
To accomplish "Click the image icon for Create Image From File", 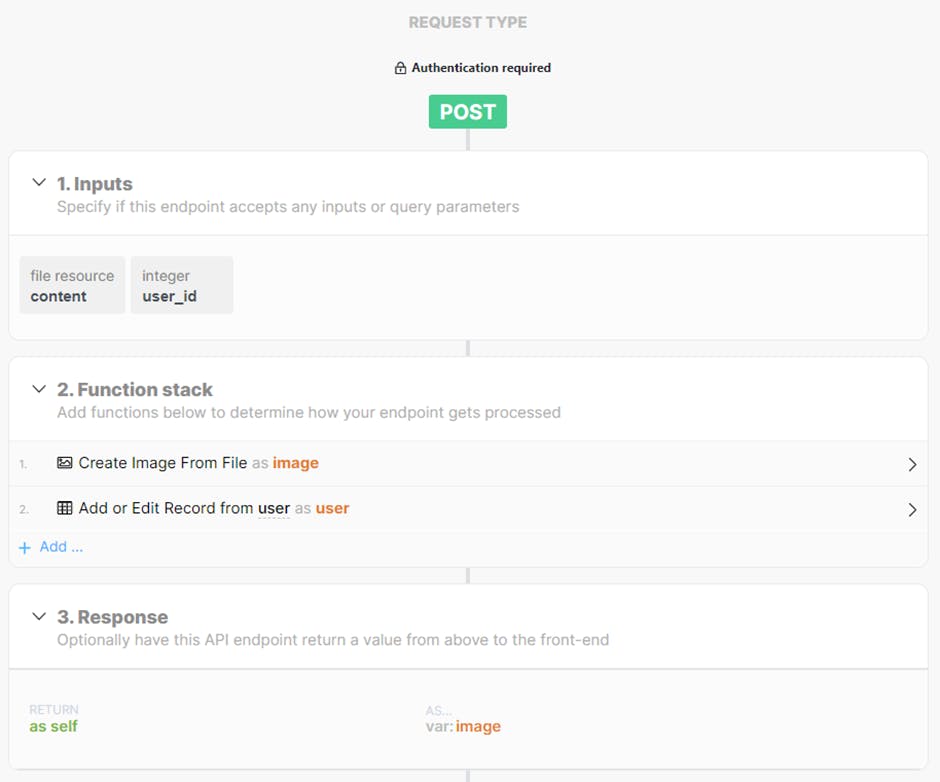I will click(x=65, y=463).
